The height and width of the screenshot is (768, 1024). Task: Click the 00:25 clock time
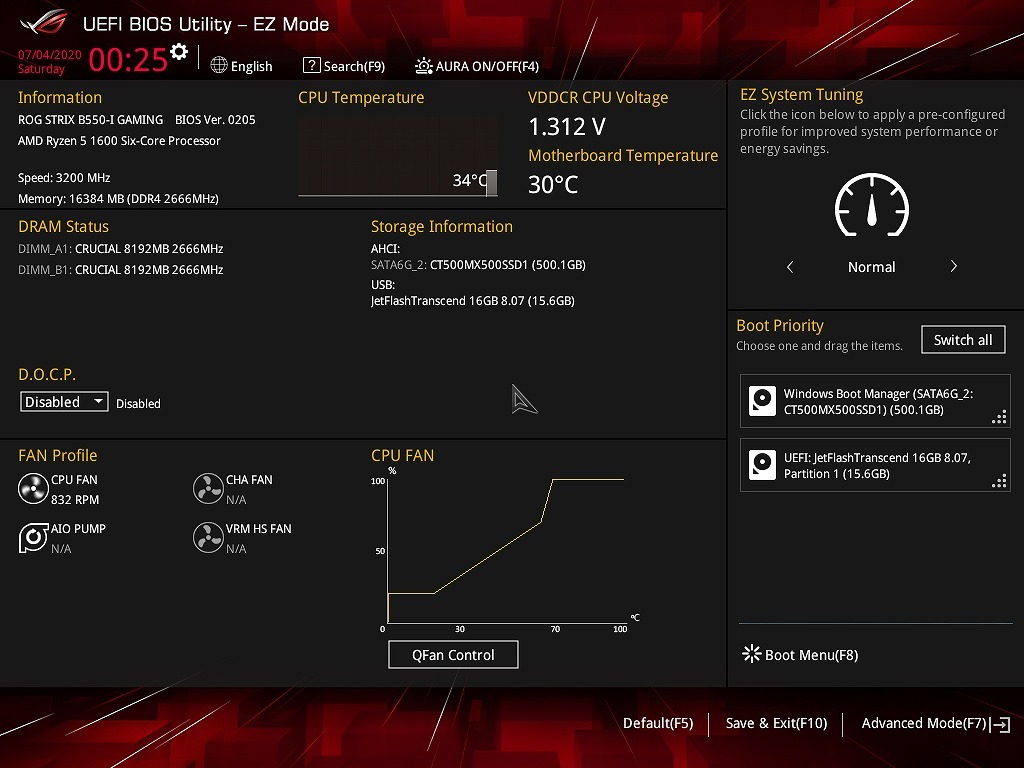(128, 60)
